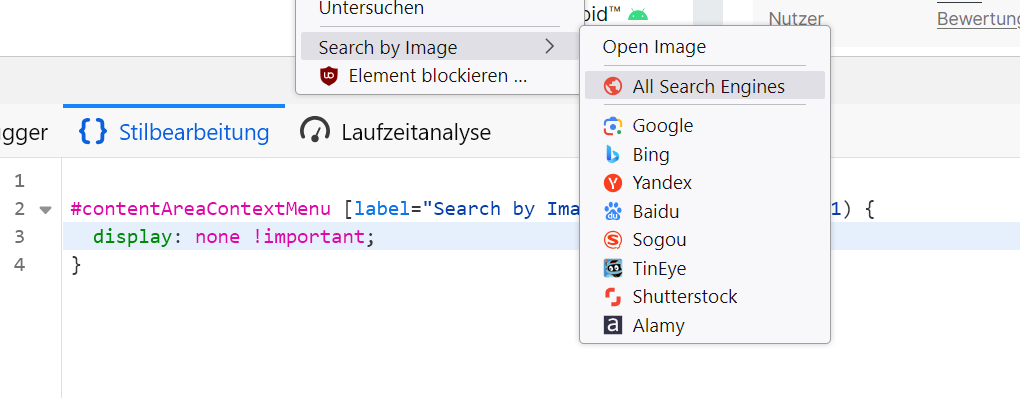
Task: Click the Alamy letter icon
Action: (613, 325)
